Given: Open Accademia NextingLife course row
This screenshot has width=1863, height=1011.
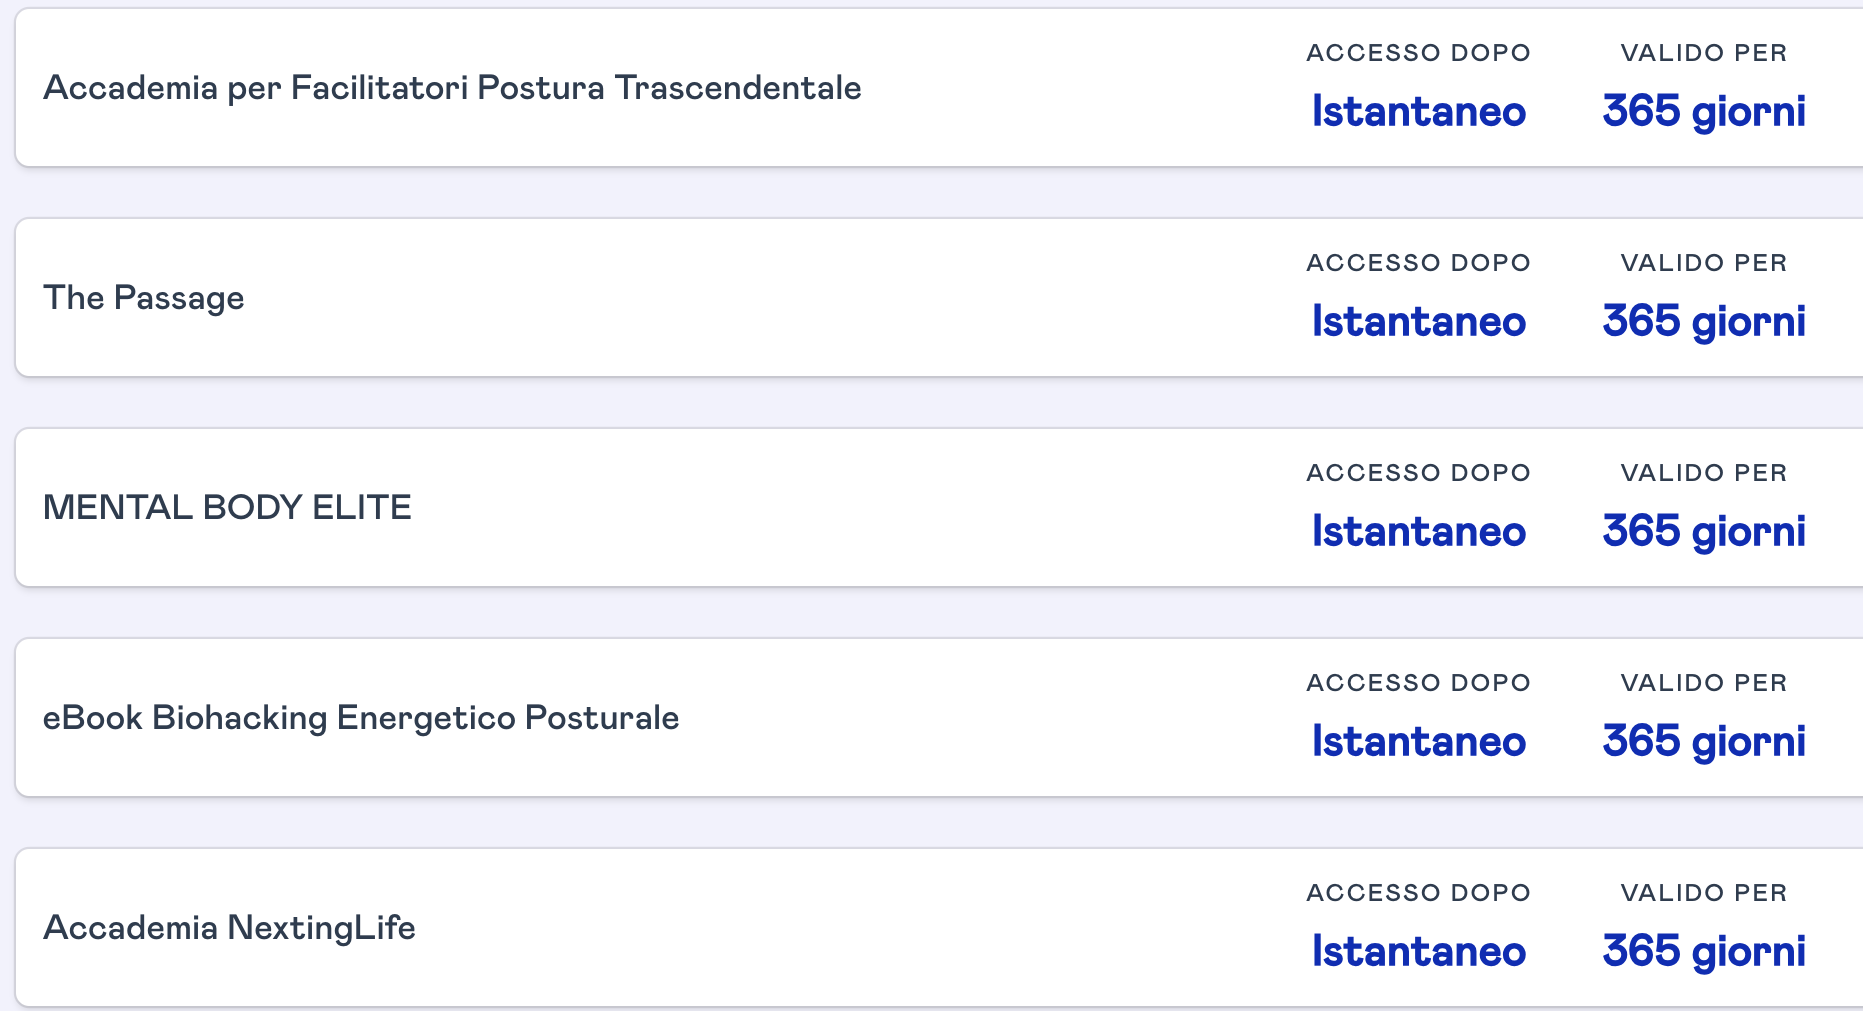Looking at the screenshot, I should click(940, 927).
